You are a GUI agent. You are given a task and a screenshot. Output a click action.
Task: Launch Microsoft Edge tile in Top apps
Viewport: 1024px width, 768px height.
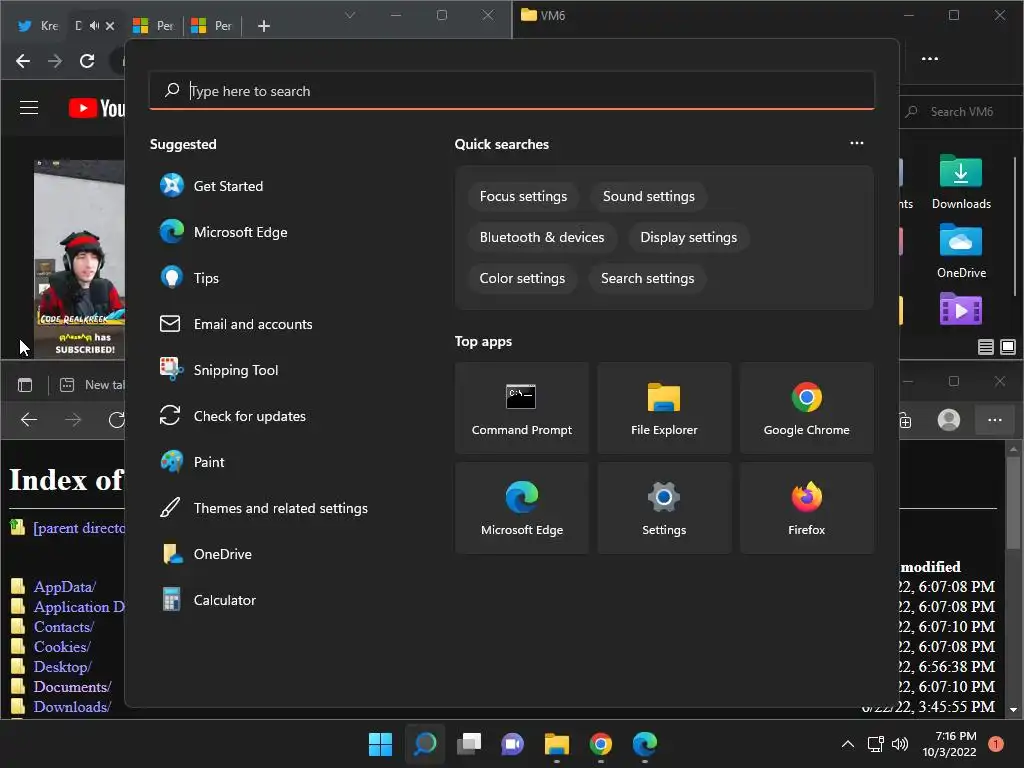click(x=521, y=508)
